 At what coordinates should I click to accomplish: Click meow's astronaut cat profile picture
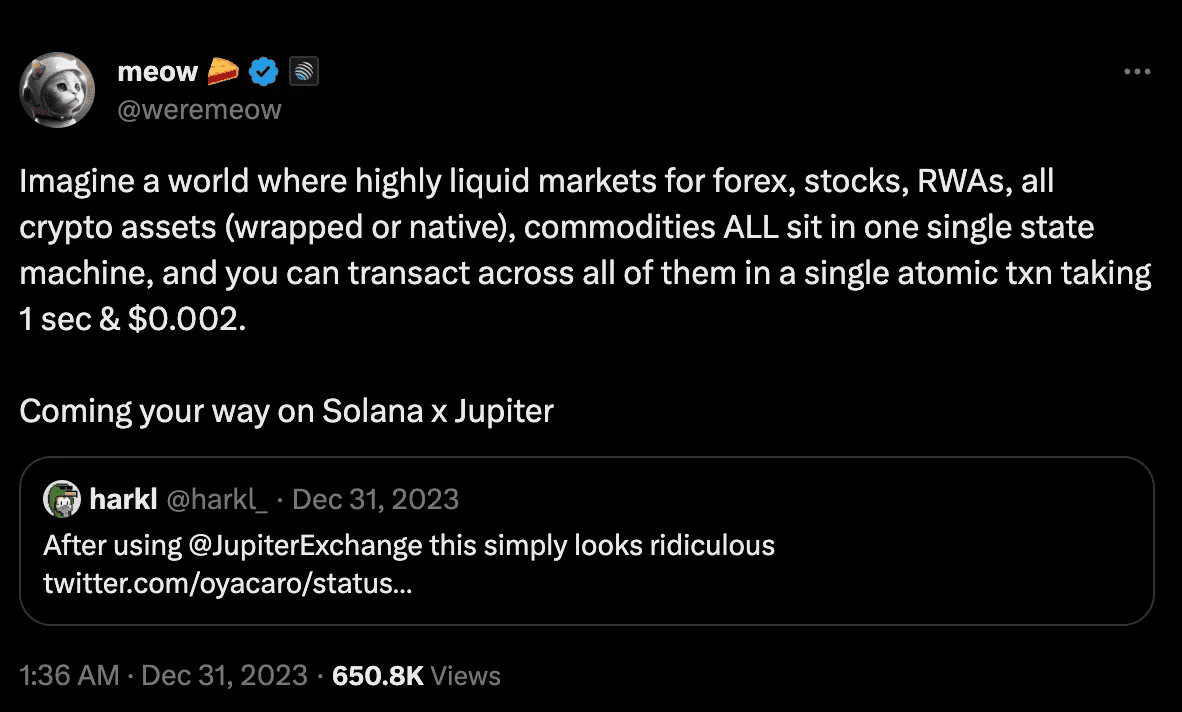pyautogui.click(x=57, y=90)
